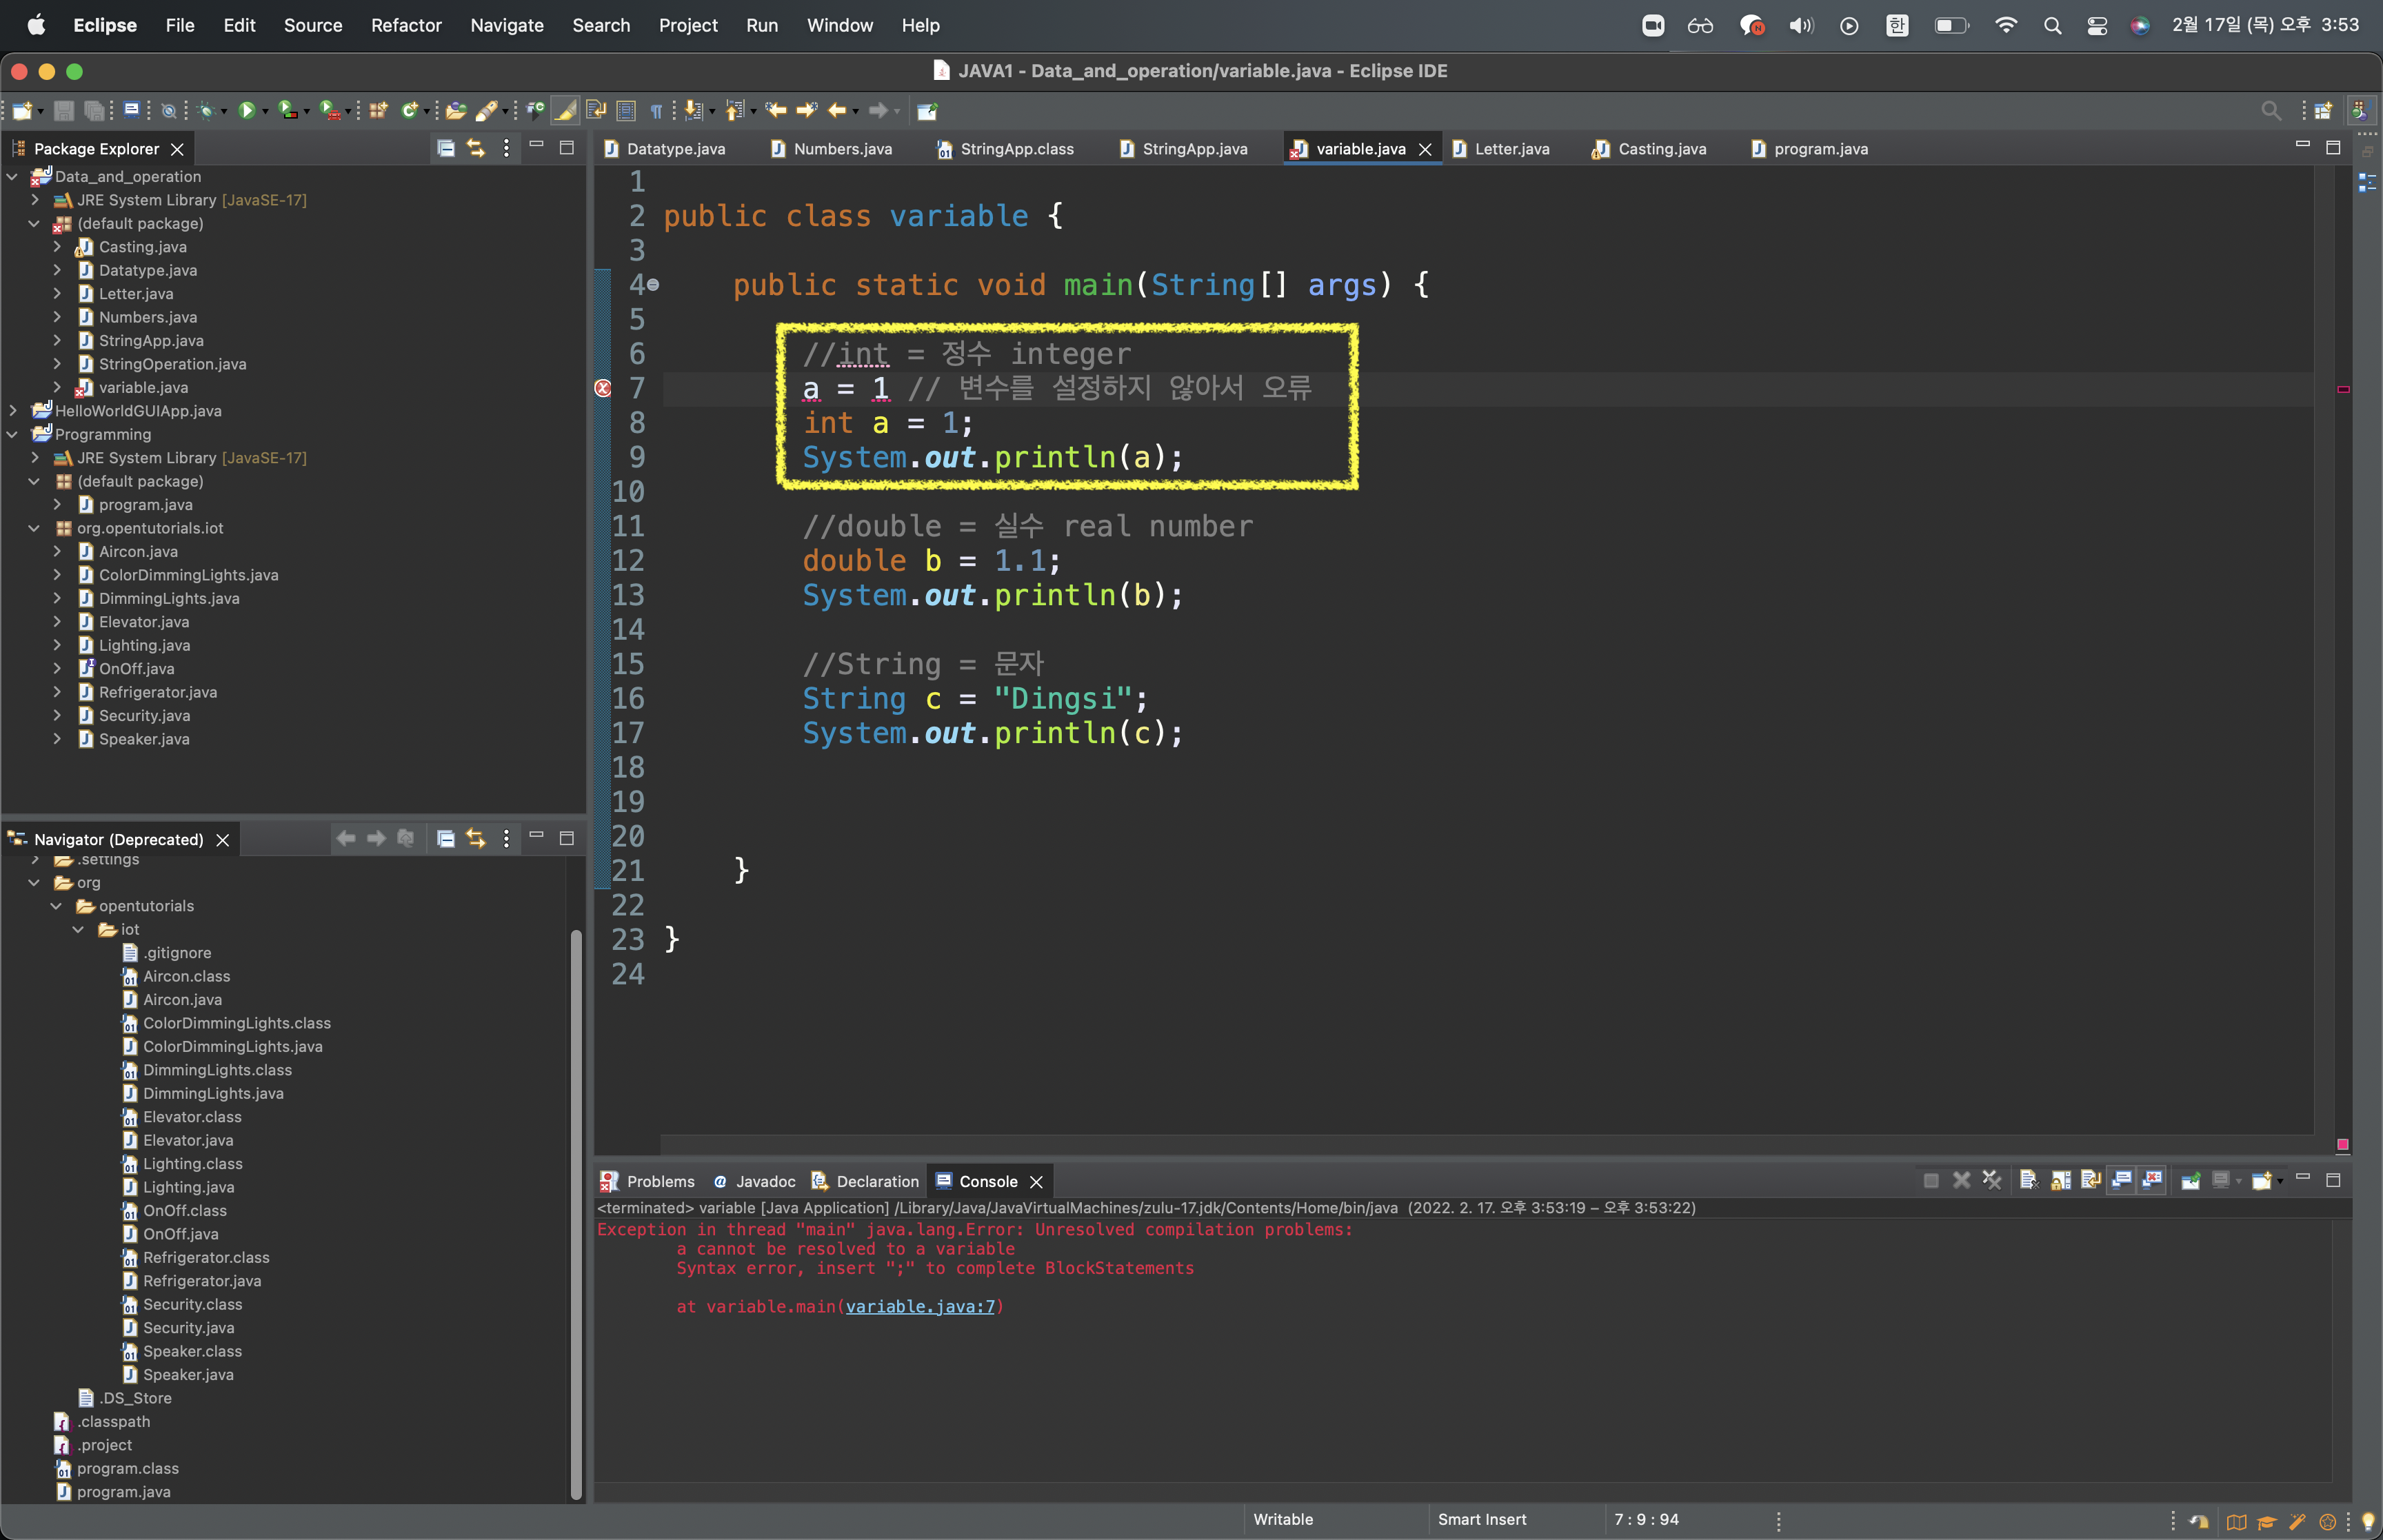Click red error marker in overview ruler
The image size is (2383, 1540).
click(2343, 389)
